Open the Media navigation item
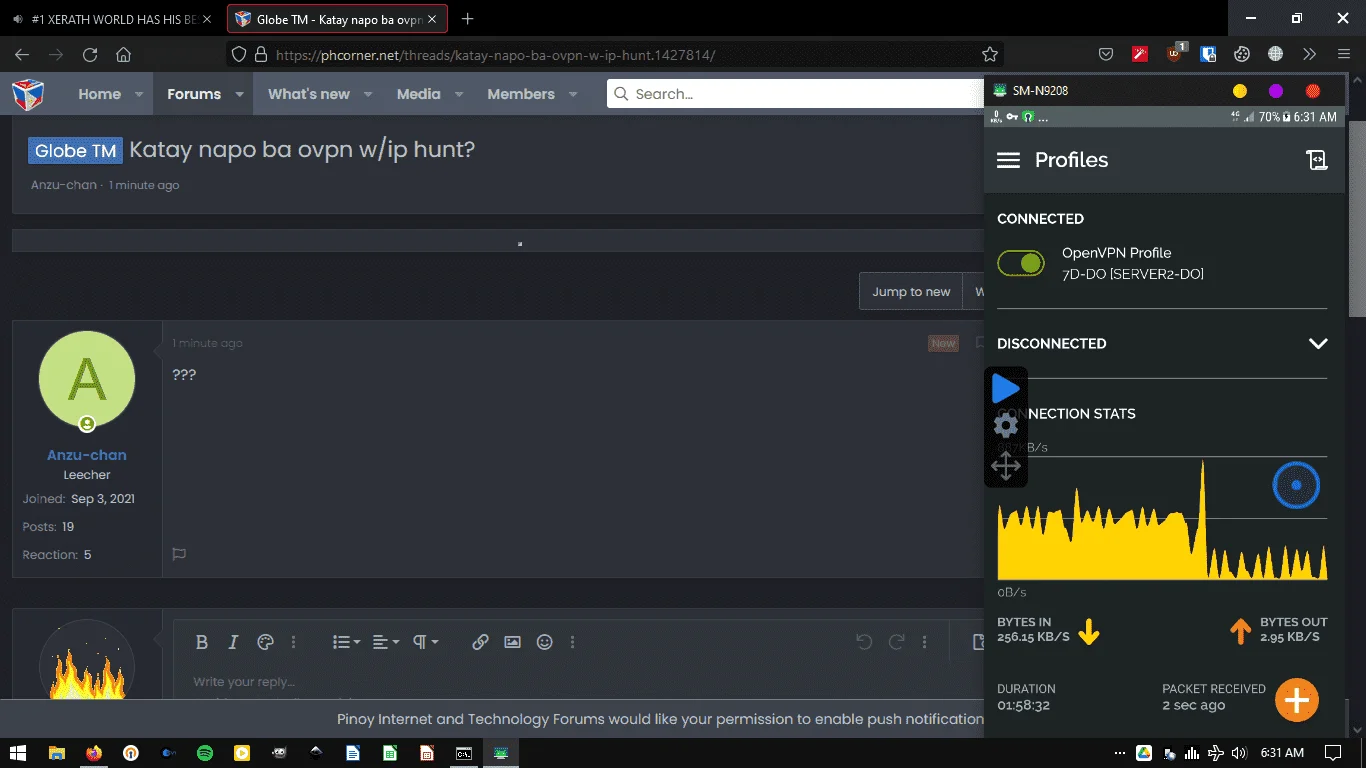This screenshot has width=1366, height=768. [x=418, y=94]
